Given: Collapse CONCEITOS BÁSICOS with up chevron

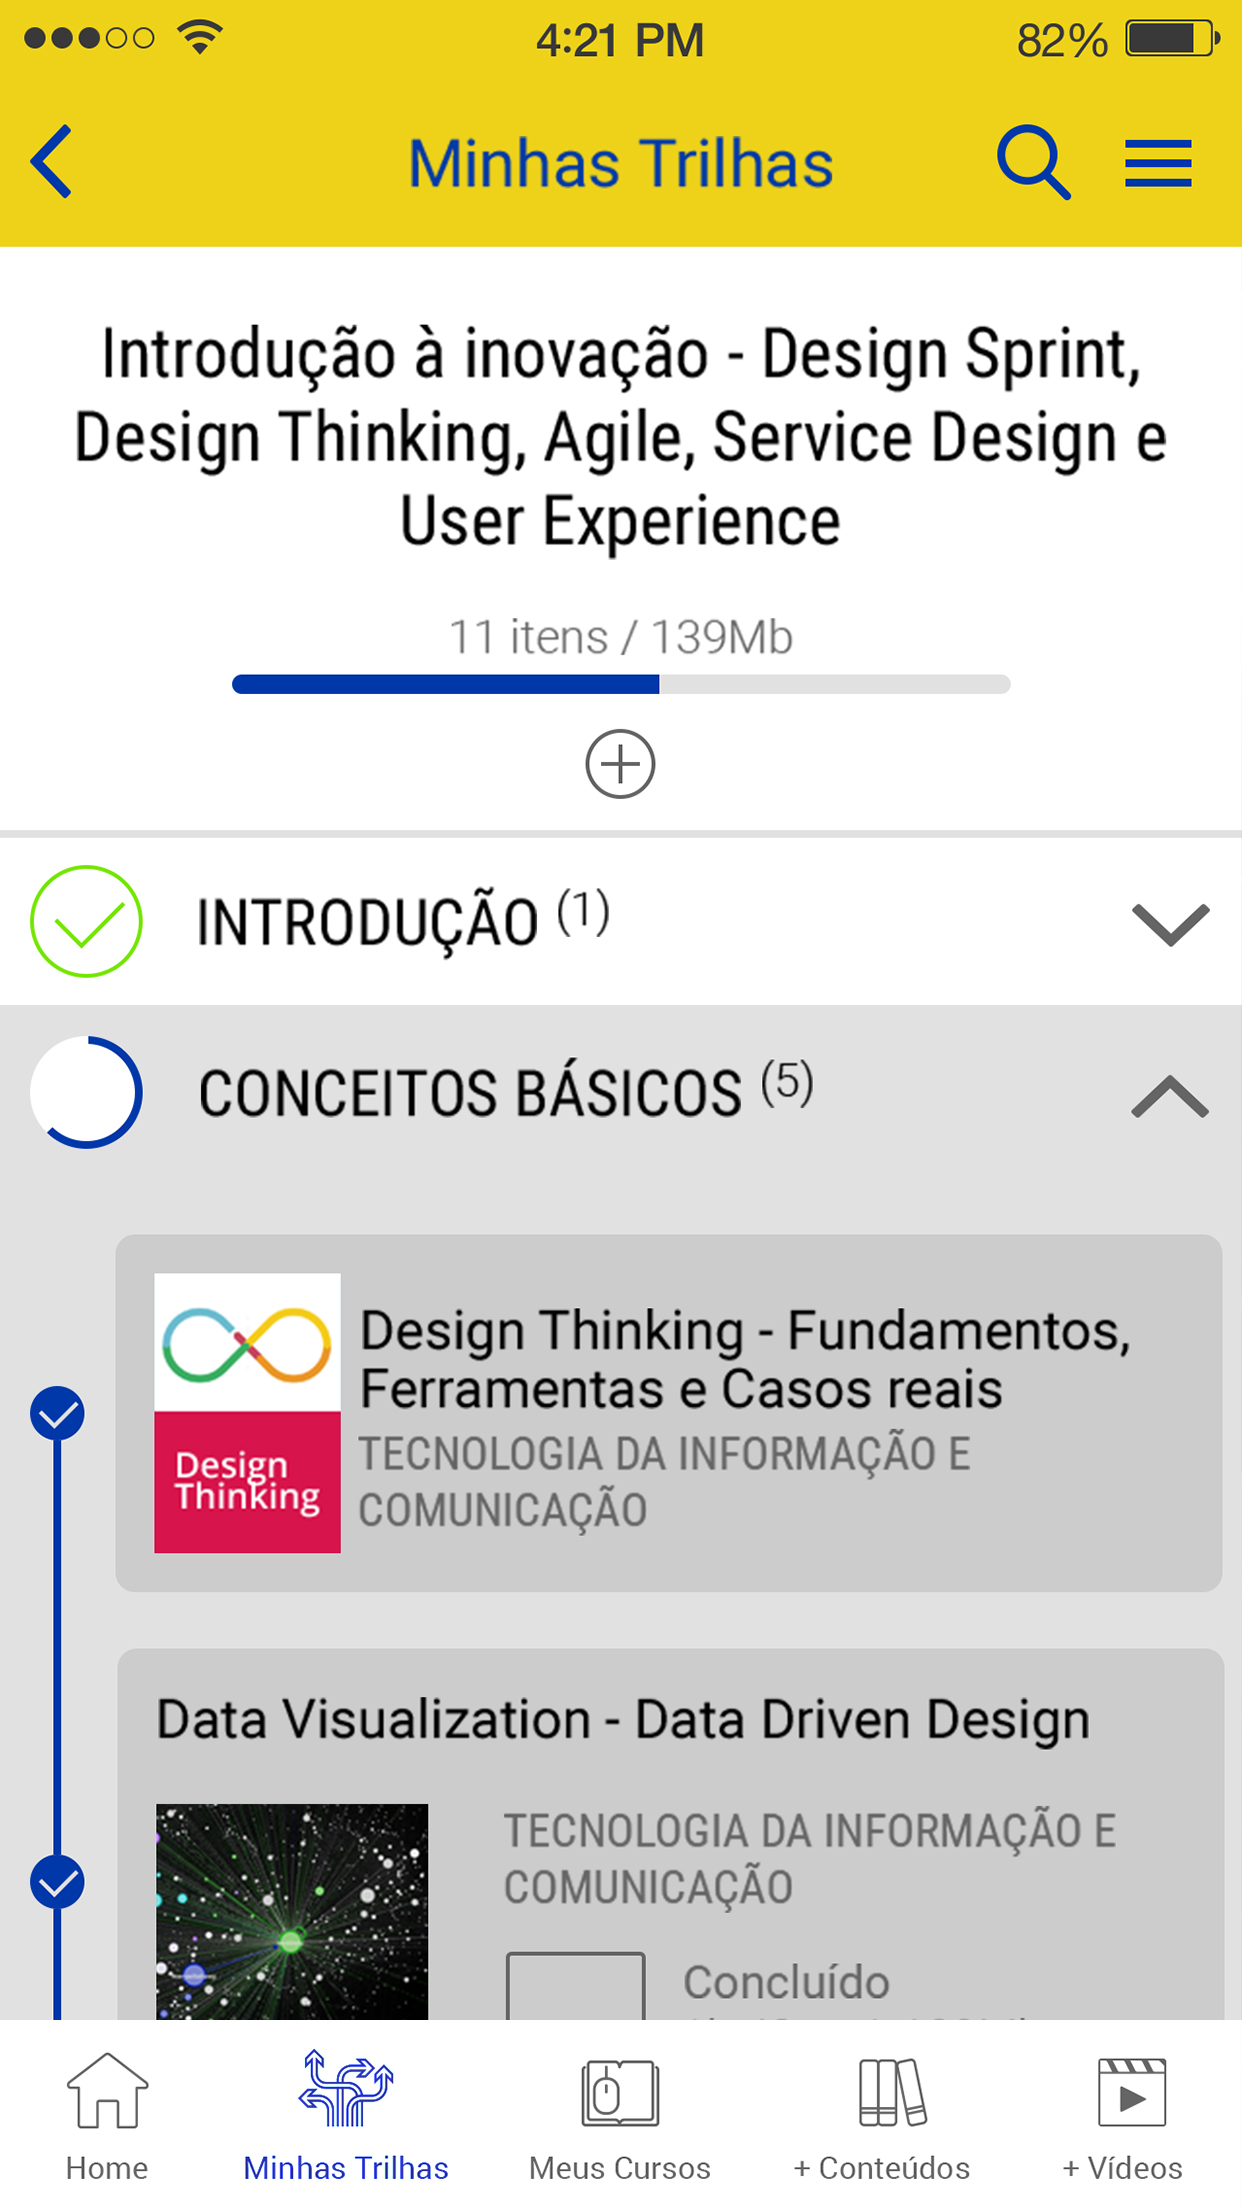Looking at the screenshot, I should click(1169, 1096).
